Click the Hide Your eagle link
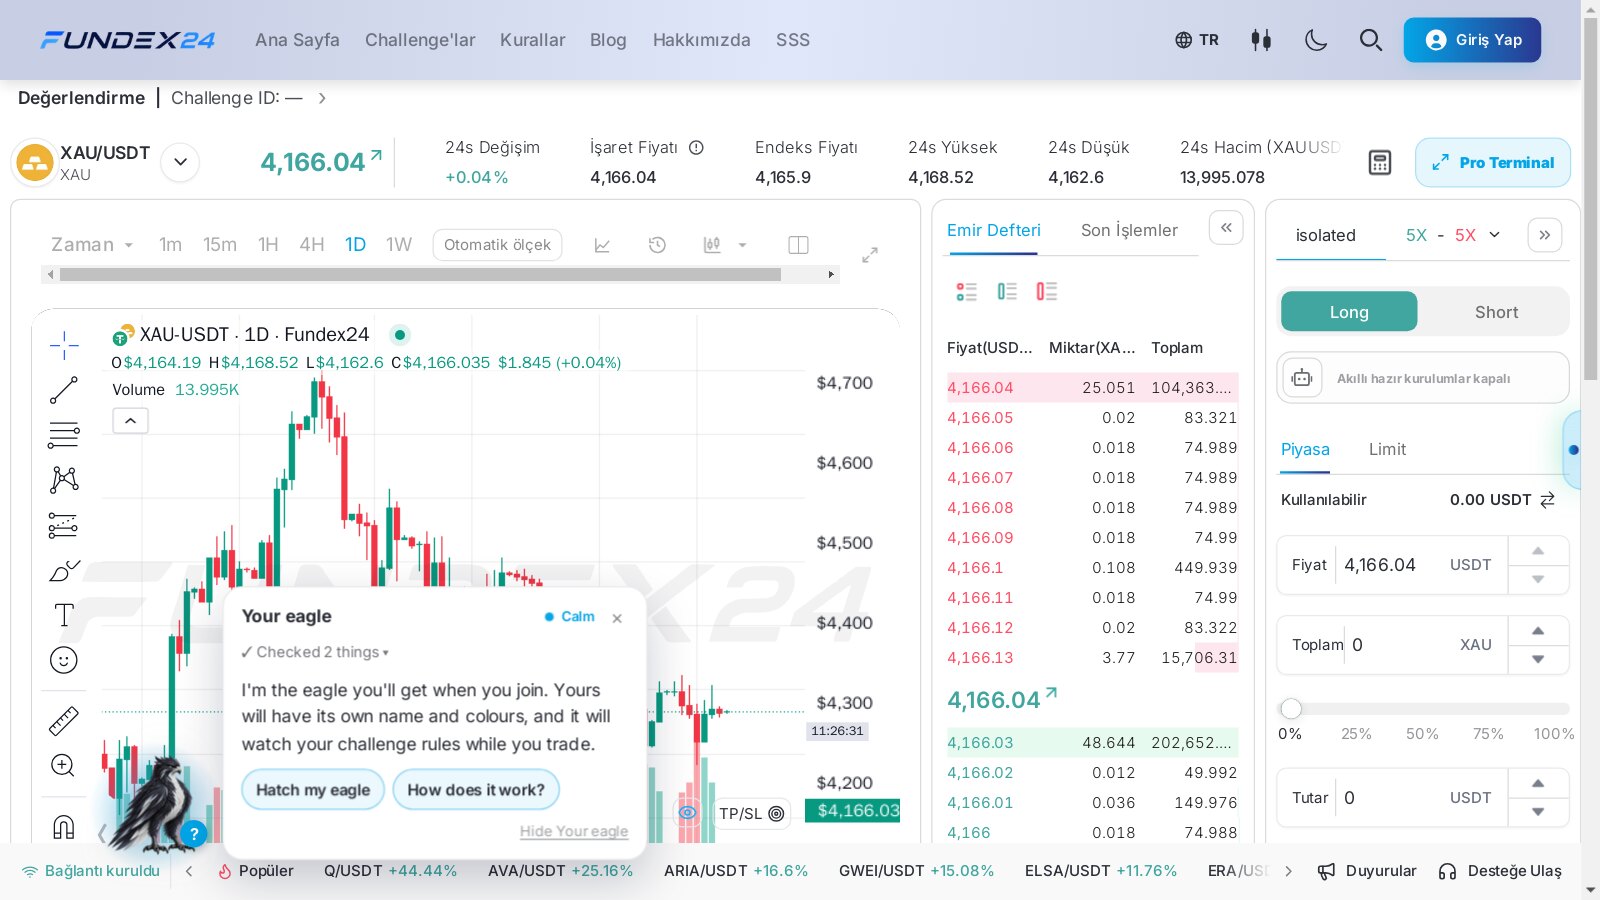 click(574, 831)
